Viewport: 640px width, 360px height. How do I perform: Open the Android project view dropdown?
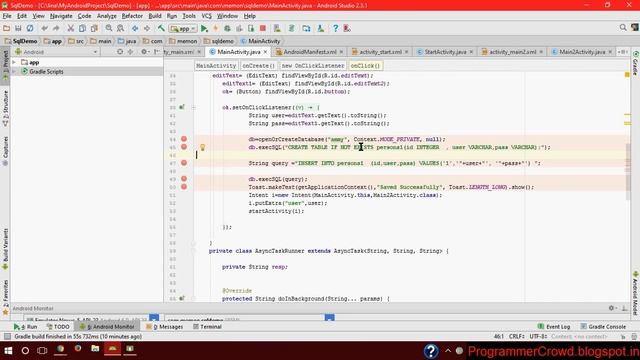tap(56, 52)
